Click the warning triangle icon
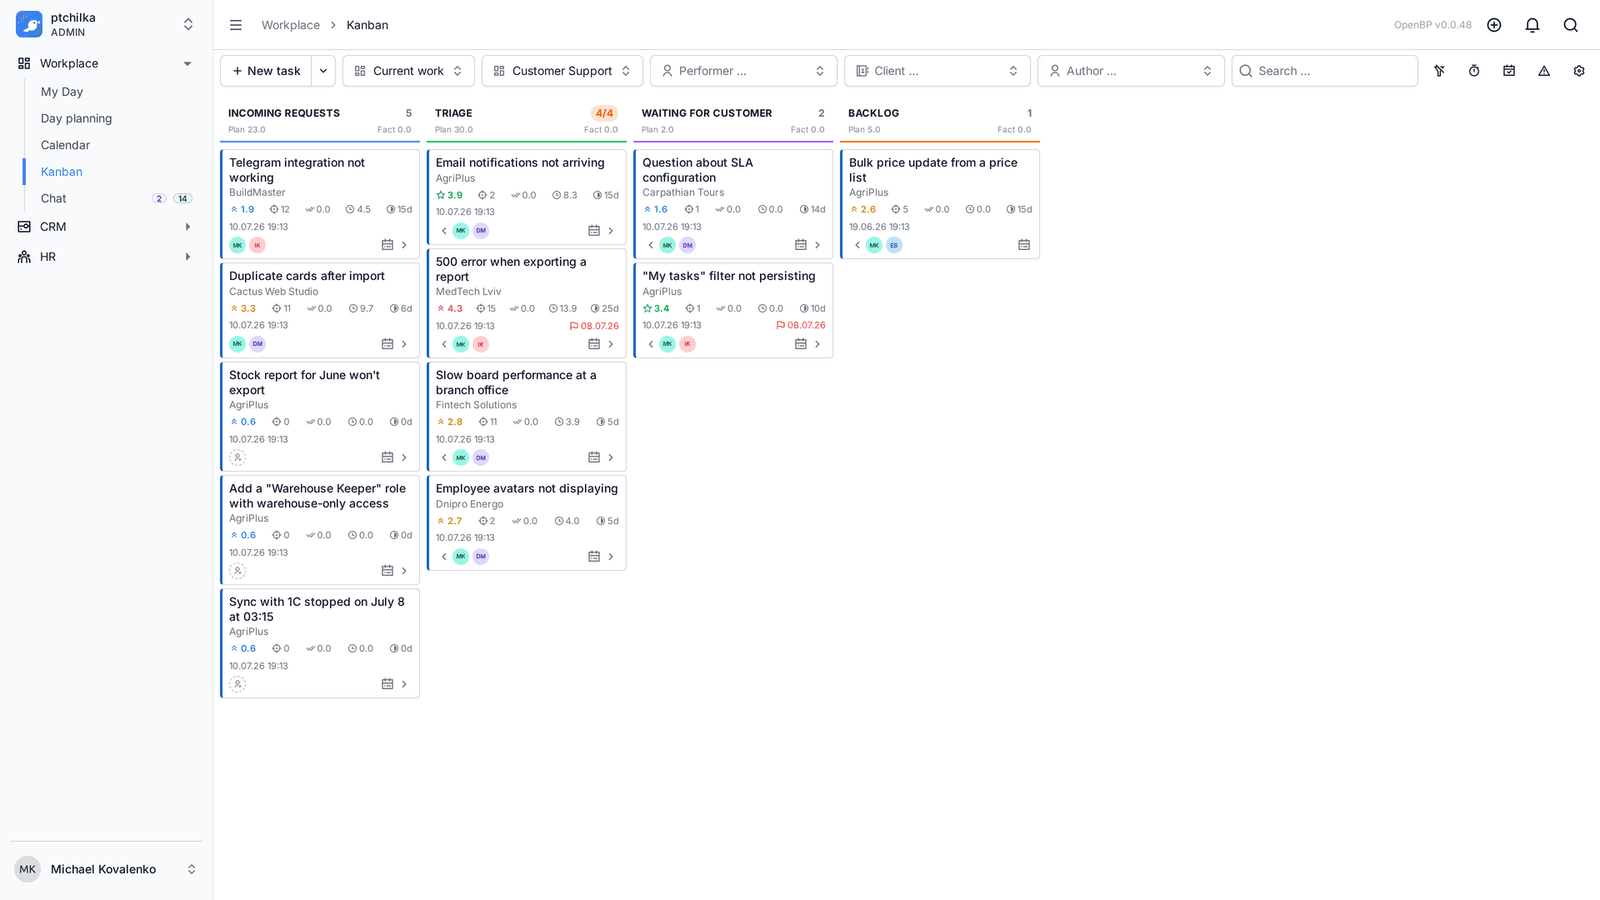This screenshot has width=1600, height=900. (1544, 71)
